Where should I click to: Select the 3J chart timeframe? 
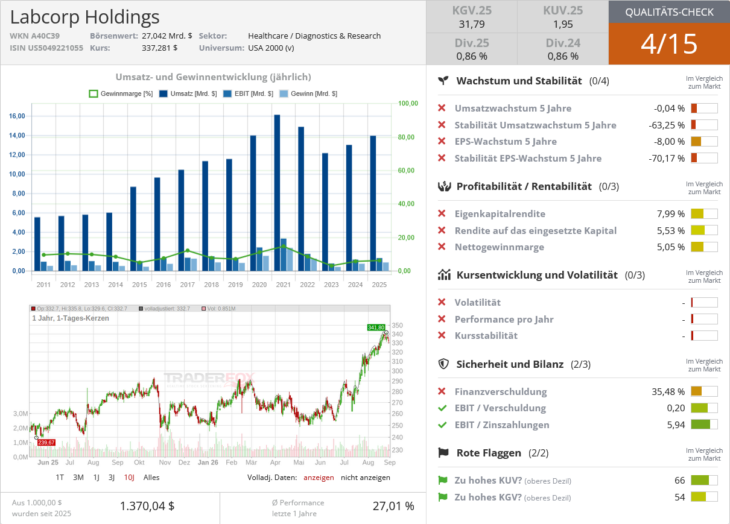(112, 477)
